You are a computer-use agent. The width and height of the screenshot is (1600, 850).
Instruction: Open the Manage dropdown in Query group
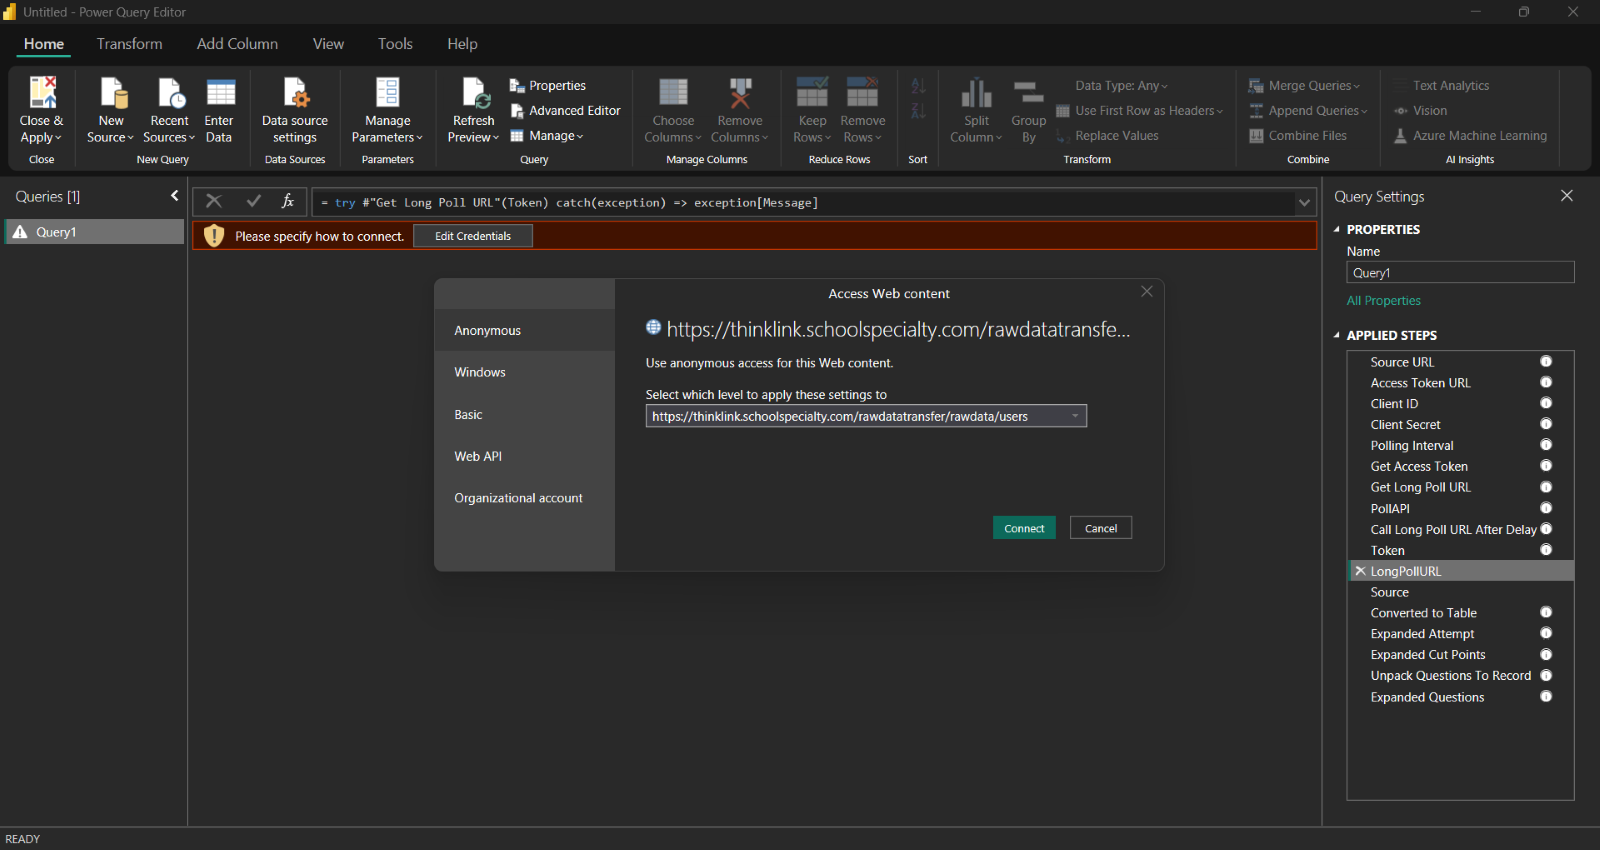point(547,136)
